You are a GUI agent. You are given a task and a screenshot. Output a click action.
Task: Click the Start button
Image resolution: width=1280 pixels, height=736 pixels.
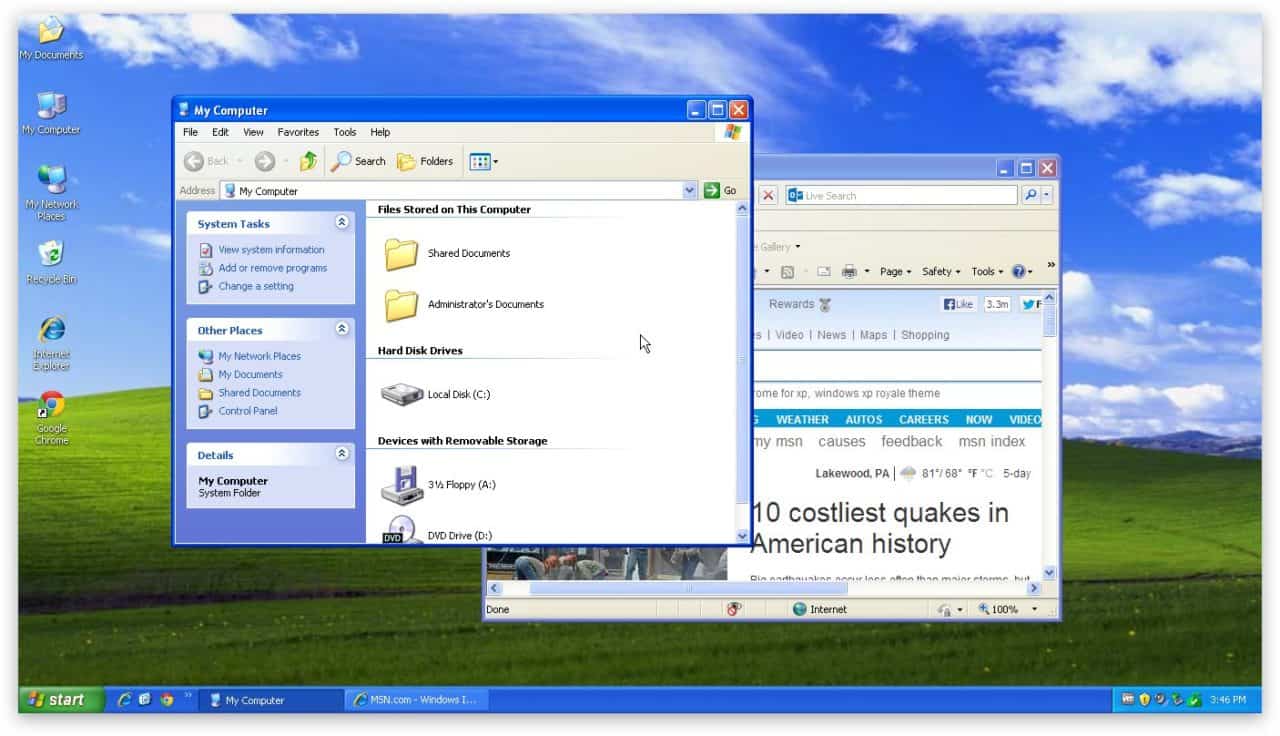tap(60, 700)
